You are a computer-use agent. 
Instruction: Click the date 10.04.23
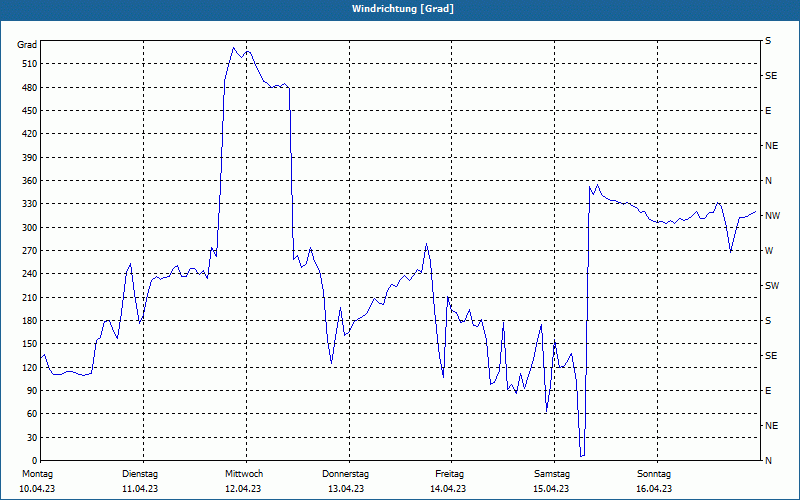tap(37, 489)
